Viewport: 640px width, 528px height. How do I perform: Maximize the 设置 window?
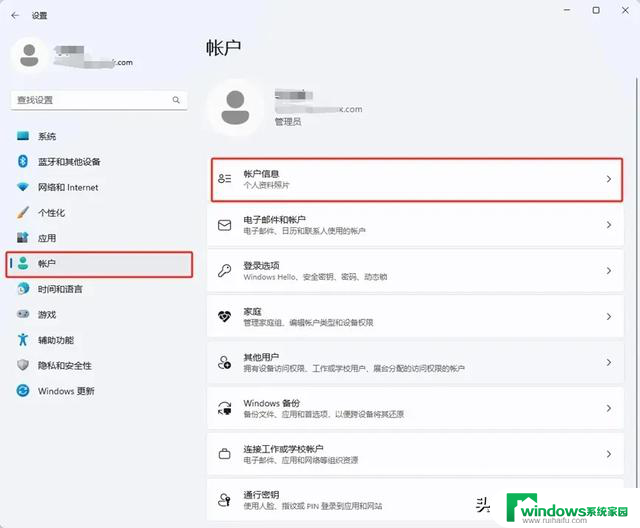pos(596,10)
